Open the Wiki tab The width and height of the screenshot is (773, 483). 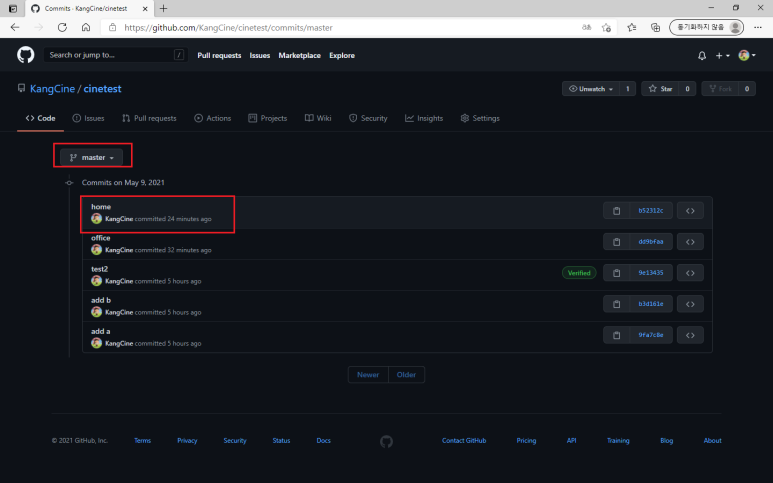[x=318, y=118]
